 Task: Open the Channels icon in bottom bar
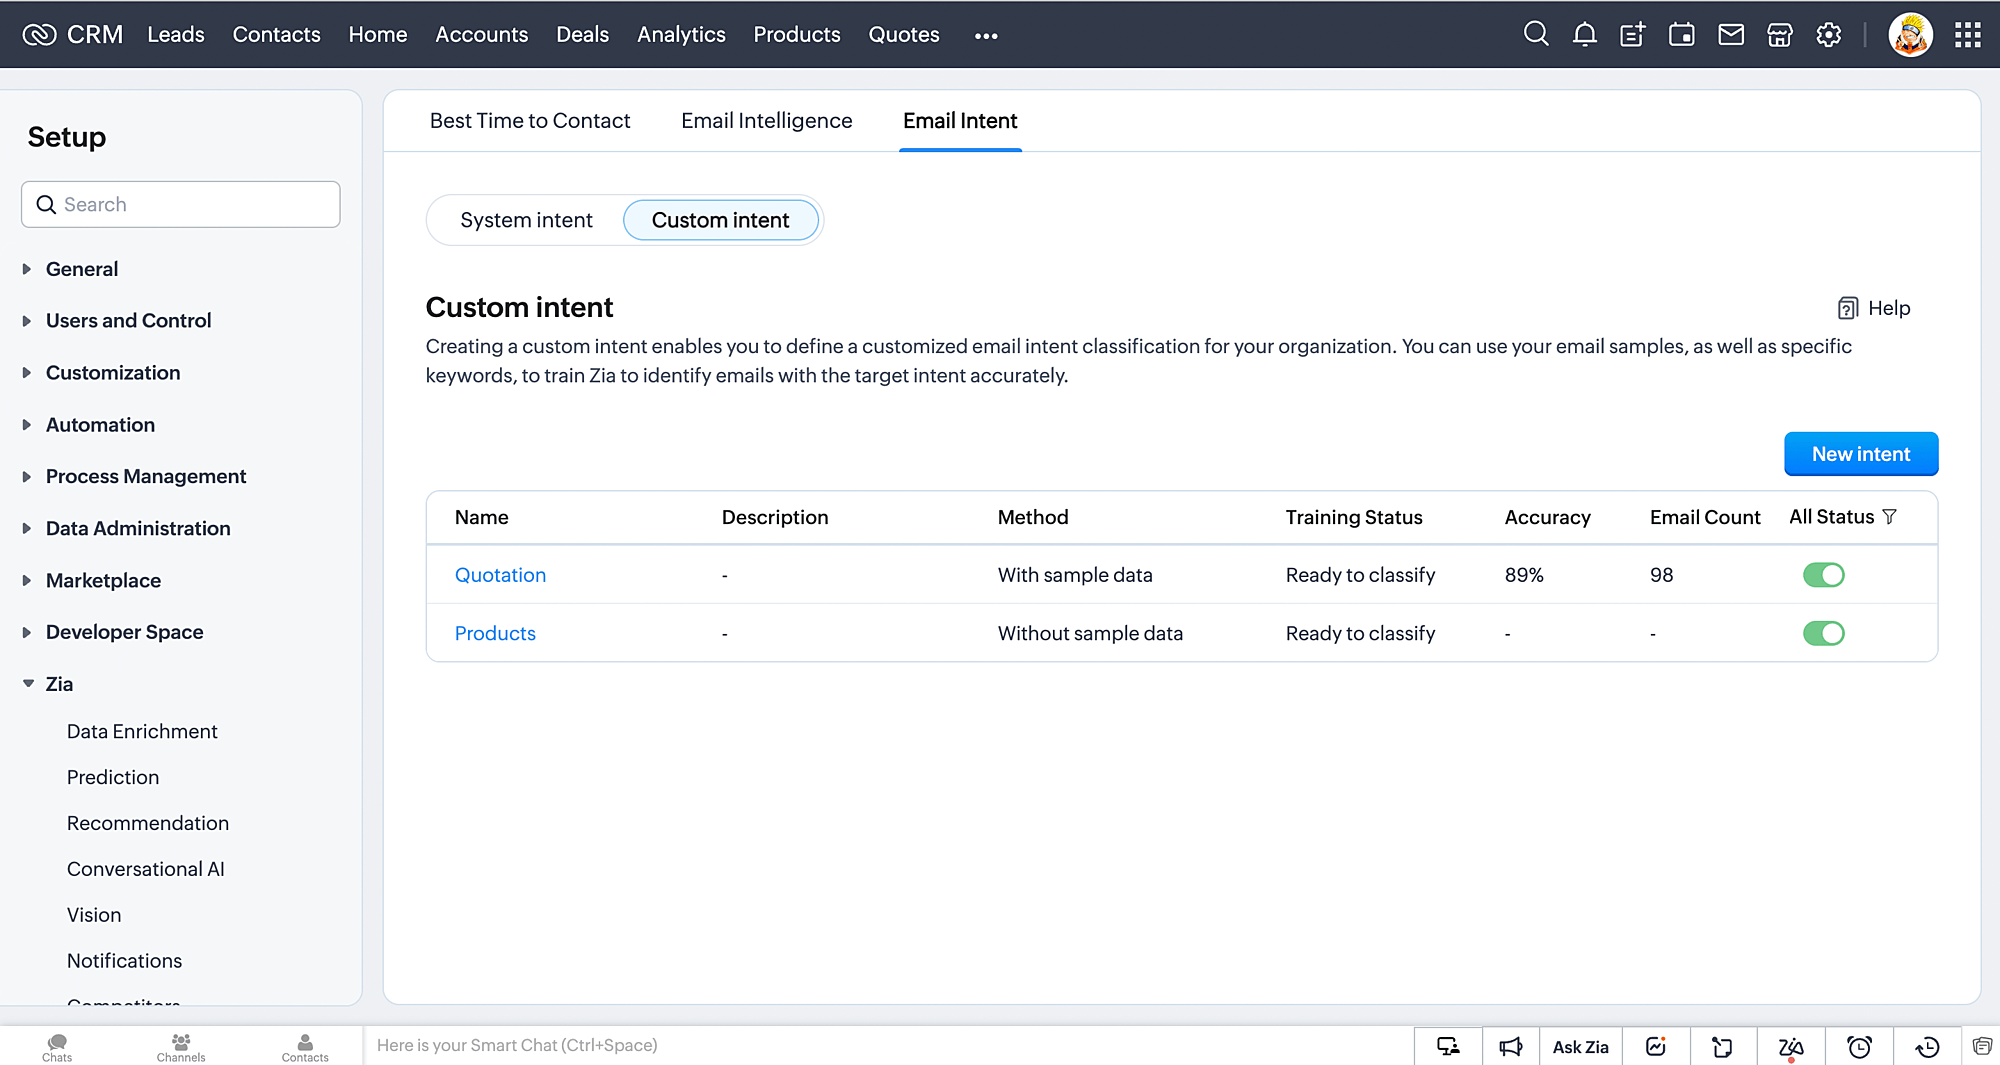181,1046
